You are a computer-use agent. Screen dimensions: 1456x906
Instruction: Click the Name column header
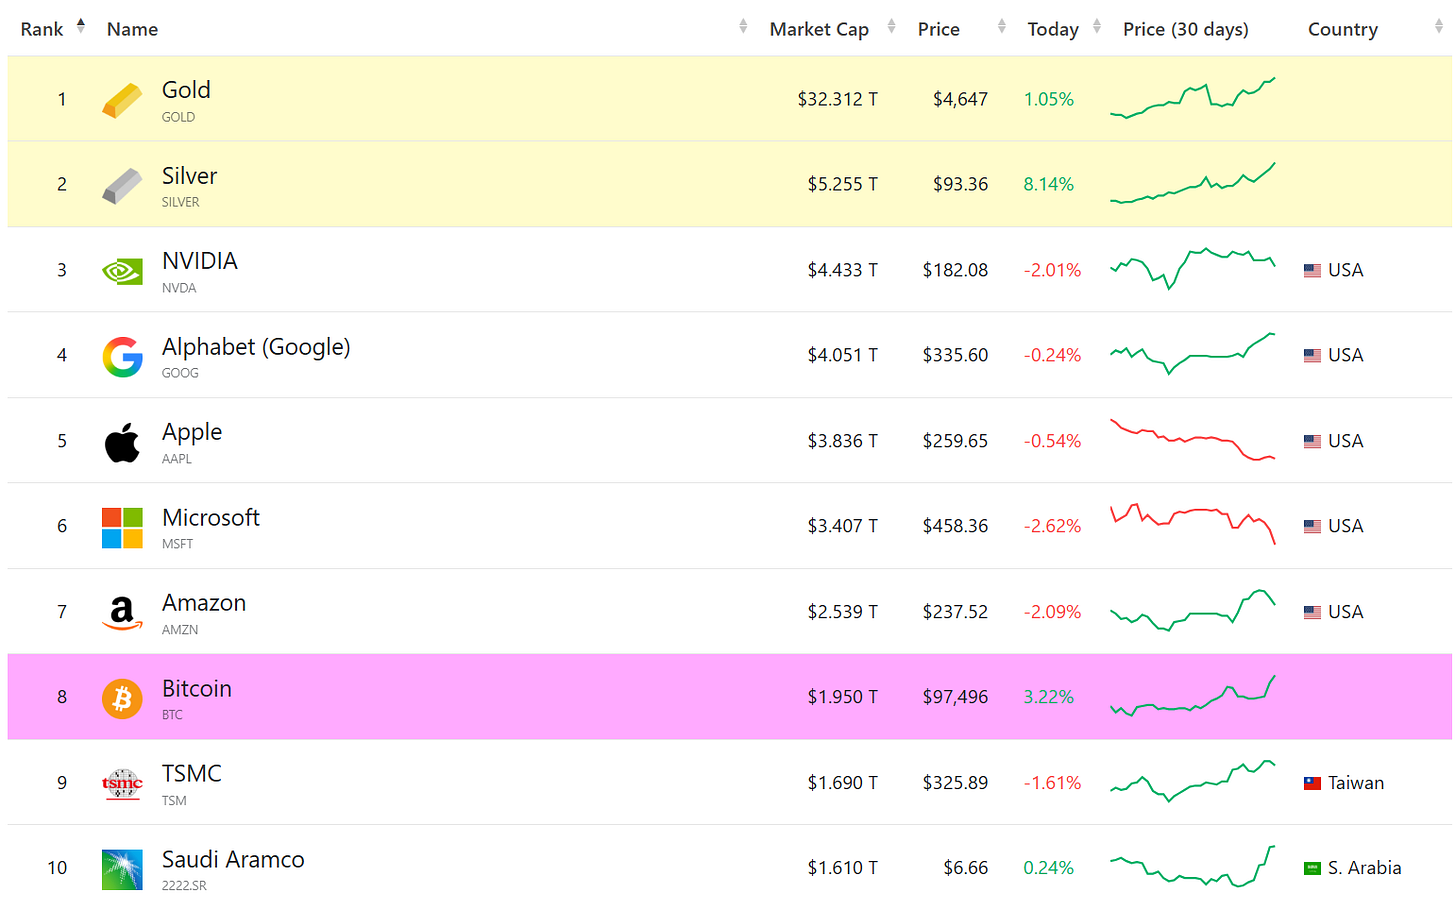[133, 29]
